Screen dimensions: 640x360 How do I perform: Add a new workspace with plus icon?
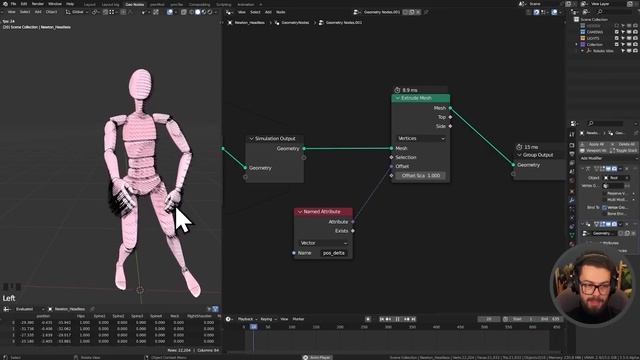260,4
